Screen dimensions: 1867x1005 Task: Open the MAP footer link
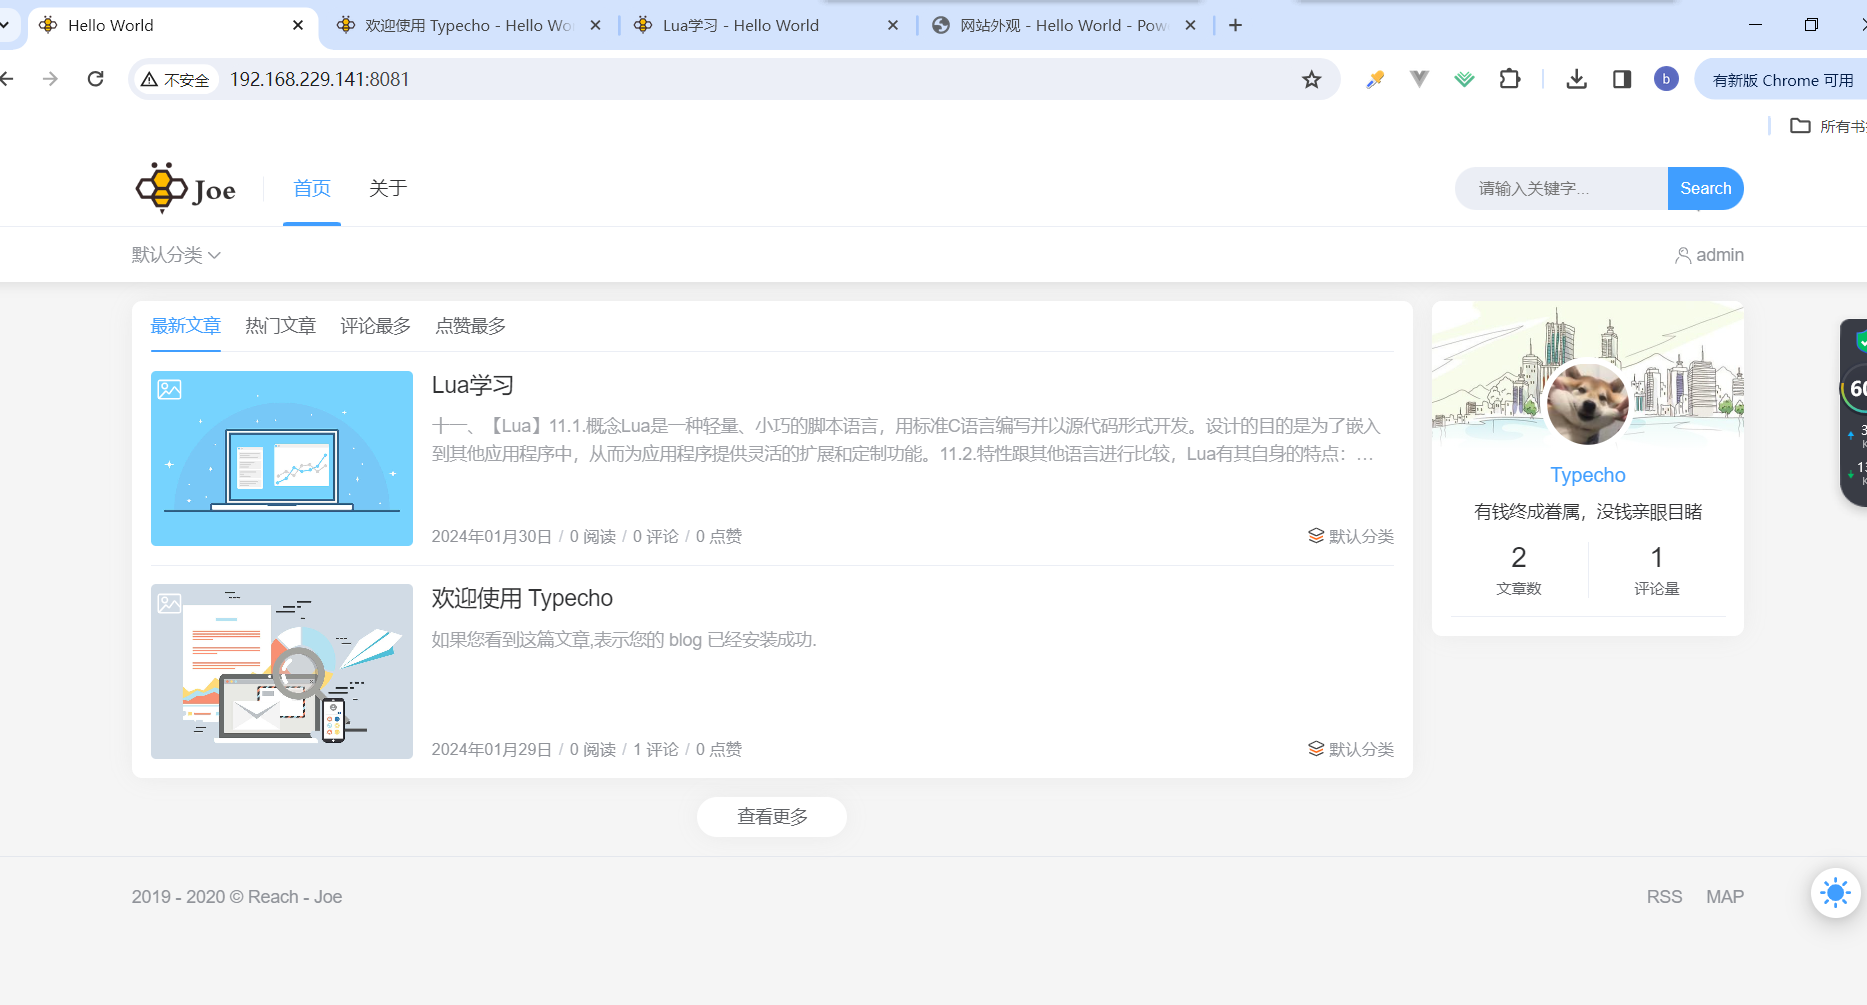tap(1724, 897)
